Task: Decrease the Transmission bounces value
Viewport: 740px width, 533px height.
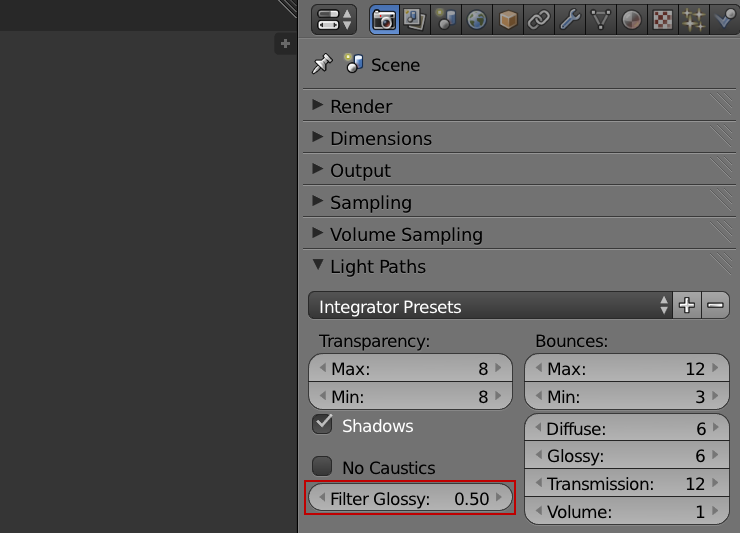Action: (x=538, y=482)
